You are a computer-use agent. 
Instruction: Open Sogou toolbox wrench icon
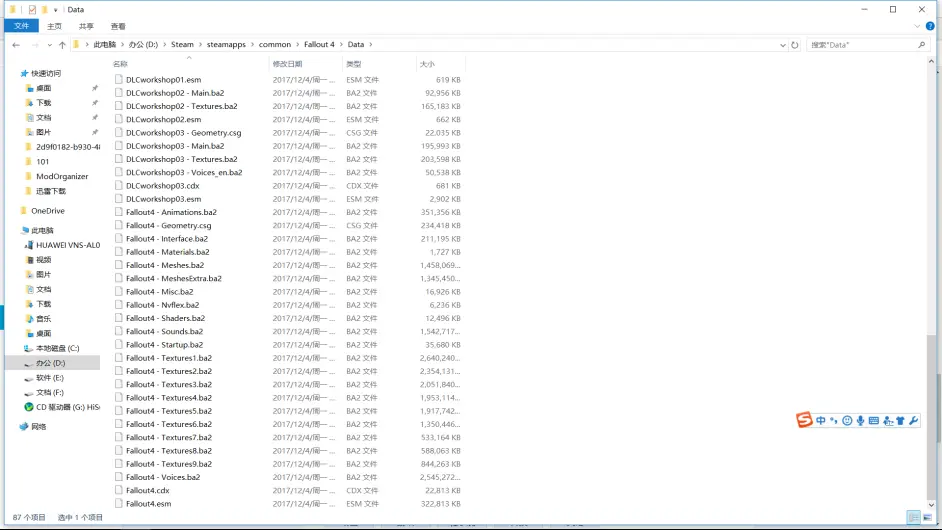[x=913, y=421]
